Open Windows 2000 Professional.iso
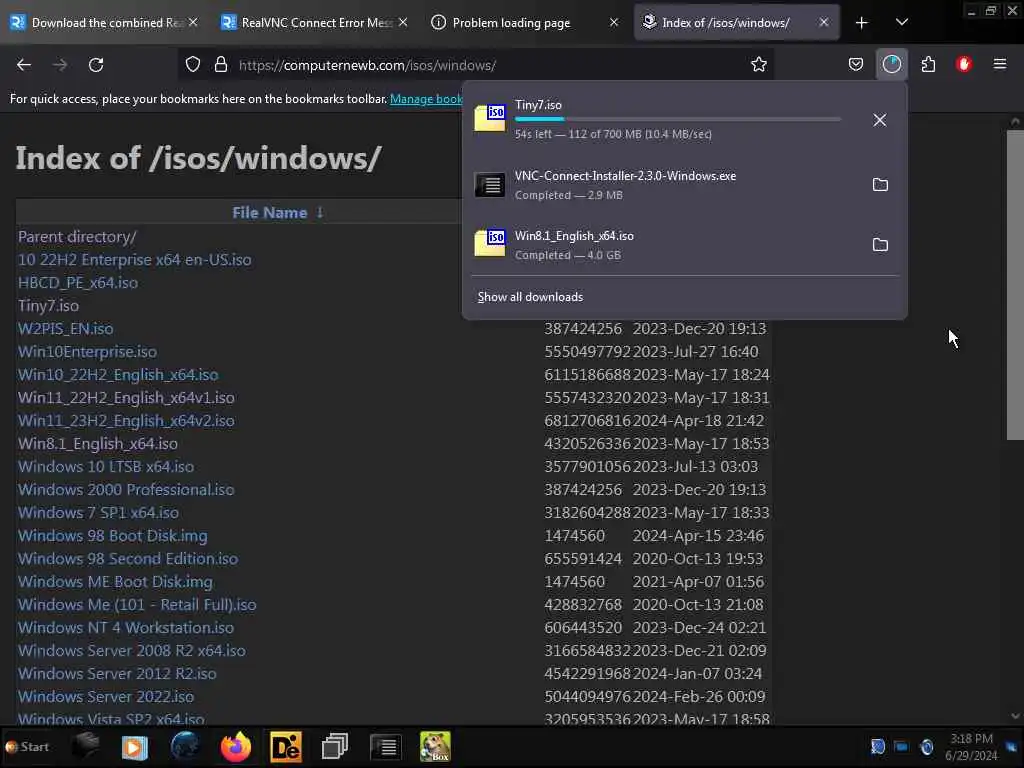 tap(126, 490)
